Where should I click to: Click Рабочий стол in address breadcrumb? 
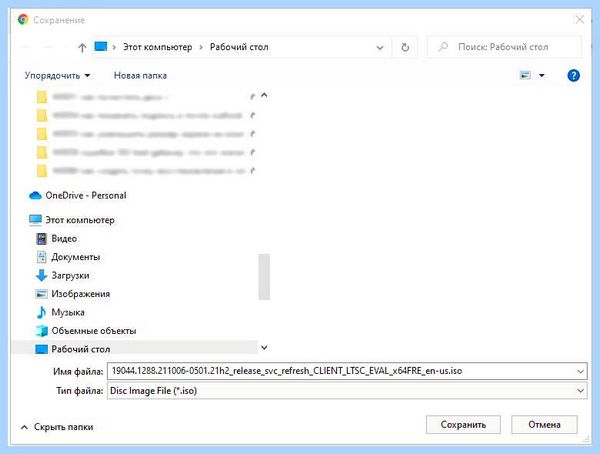(239, 47)
